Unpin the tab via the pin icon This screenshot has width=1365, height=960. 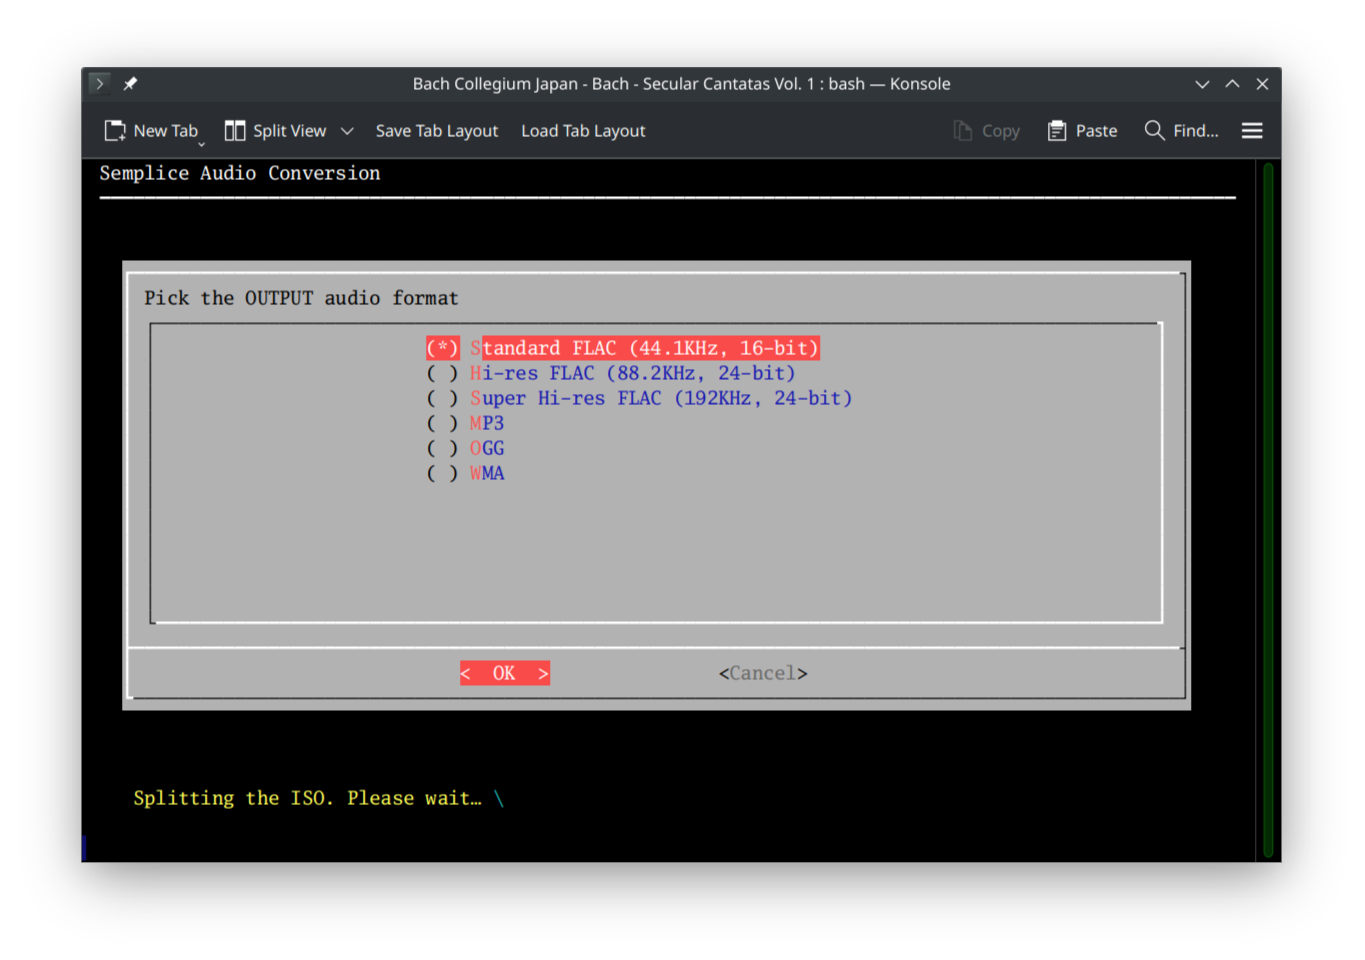(130, 83)
